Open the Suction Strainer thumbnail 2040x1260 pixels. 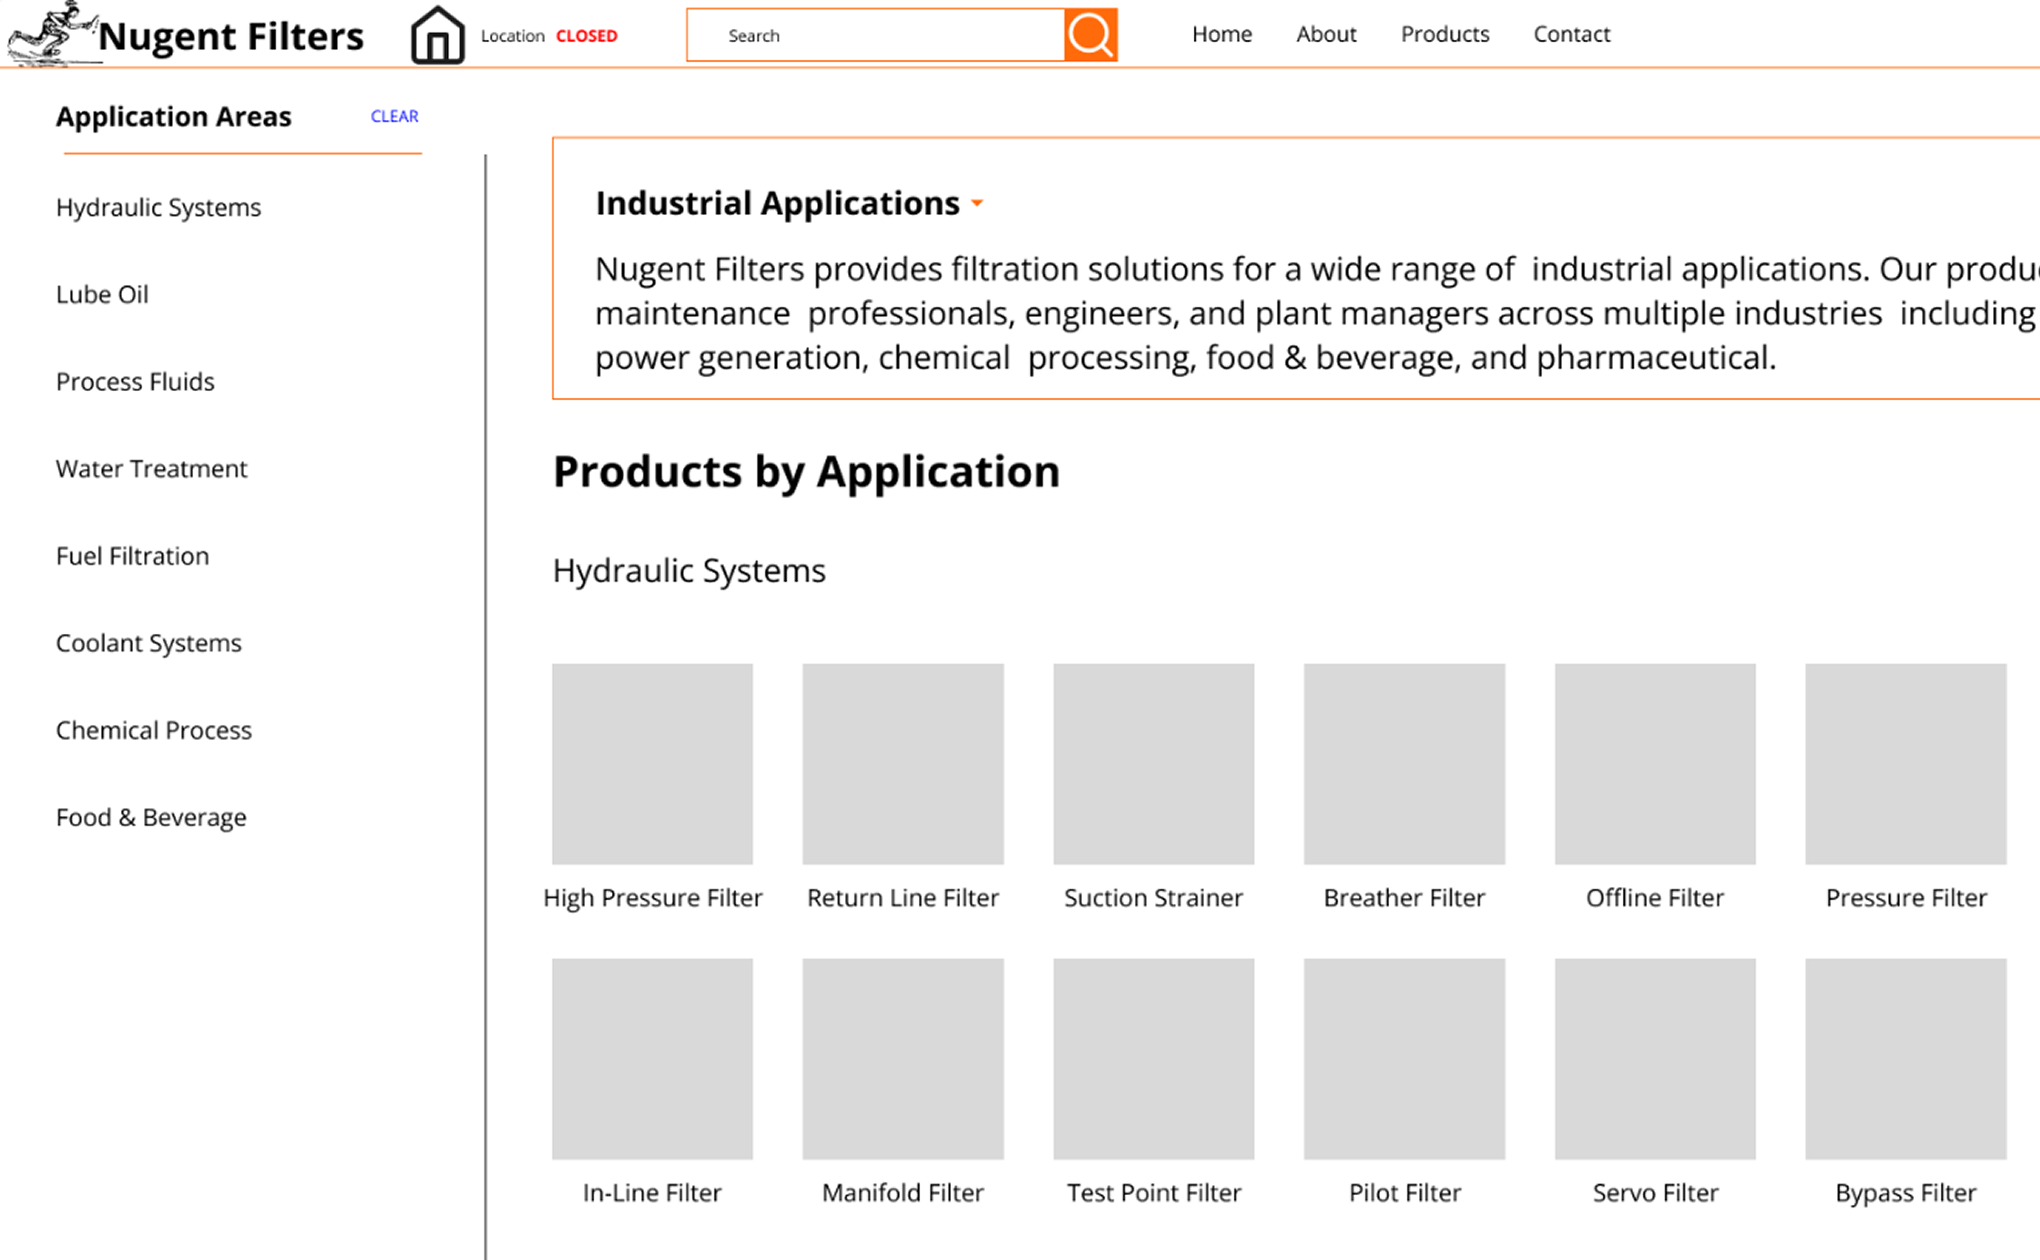pyautogui.click(x=1154, y=764)
